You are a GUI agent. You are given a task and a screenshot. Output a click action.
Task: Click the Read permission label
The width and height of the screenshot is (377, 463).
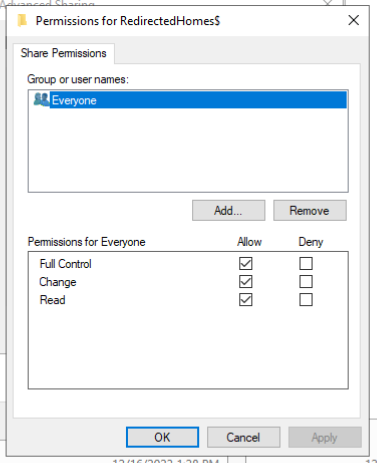(x=52, y=300)
